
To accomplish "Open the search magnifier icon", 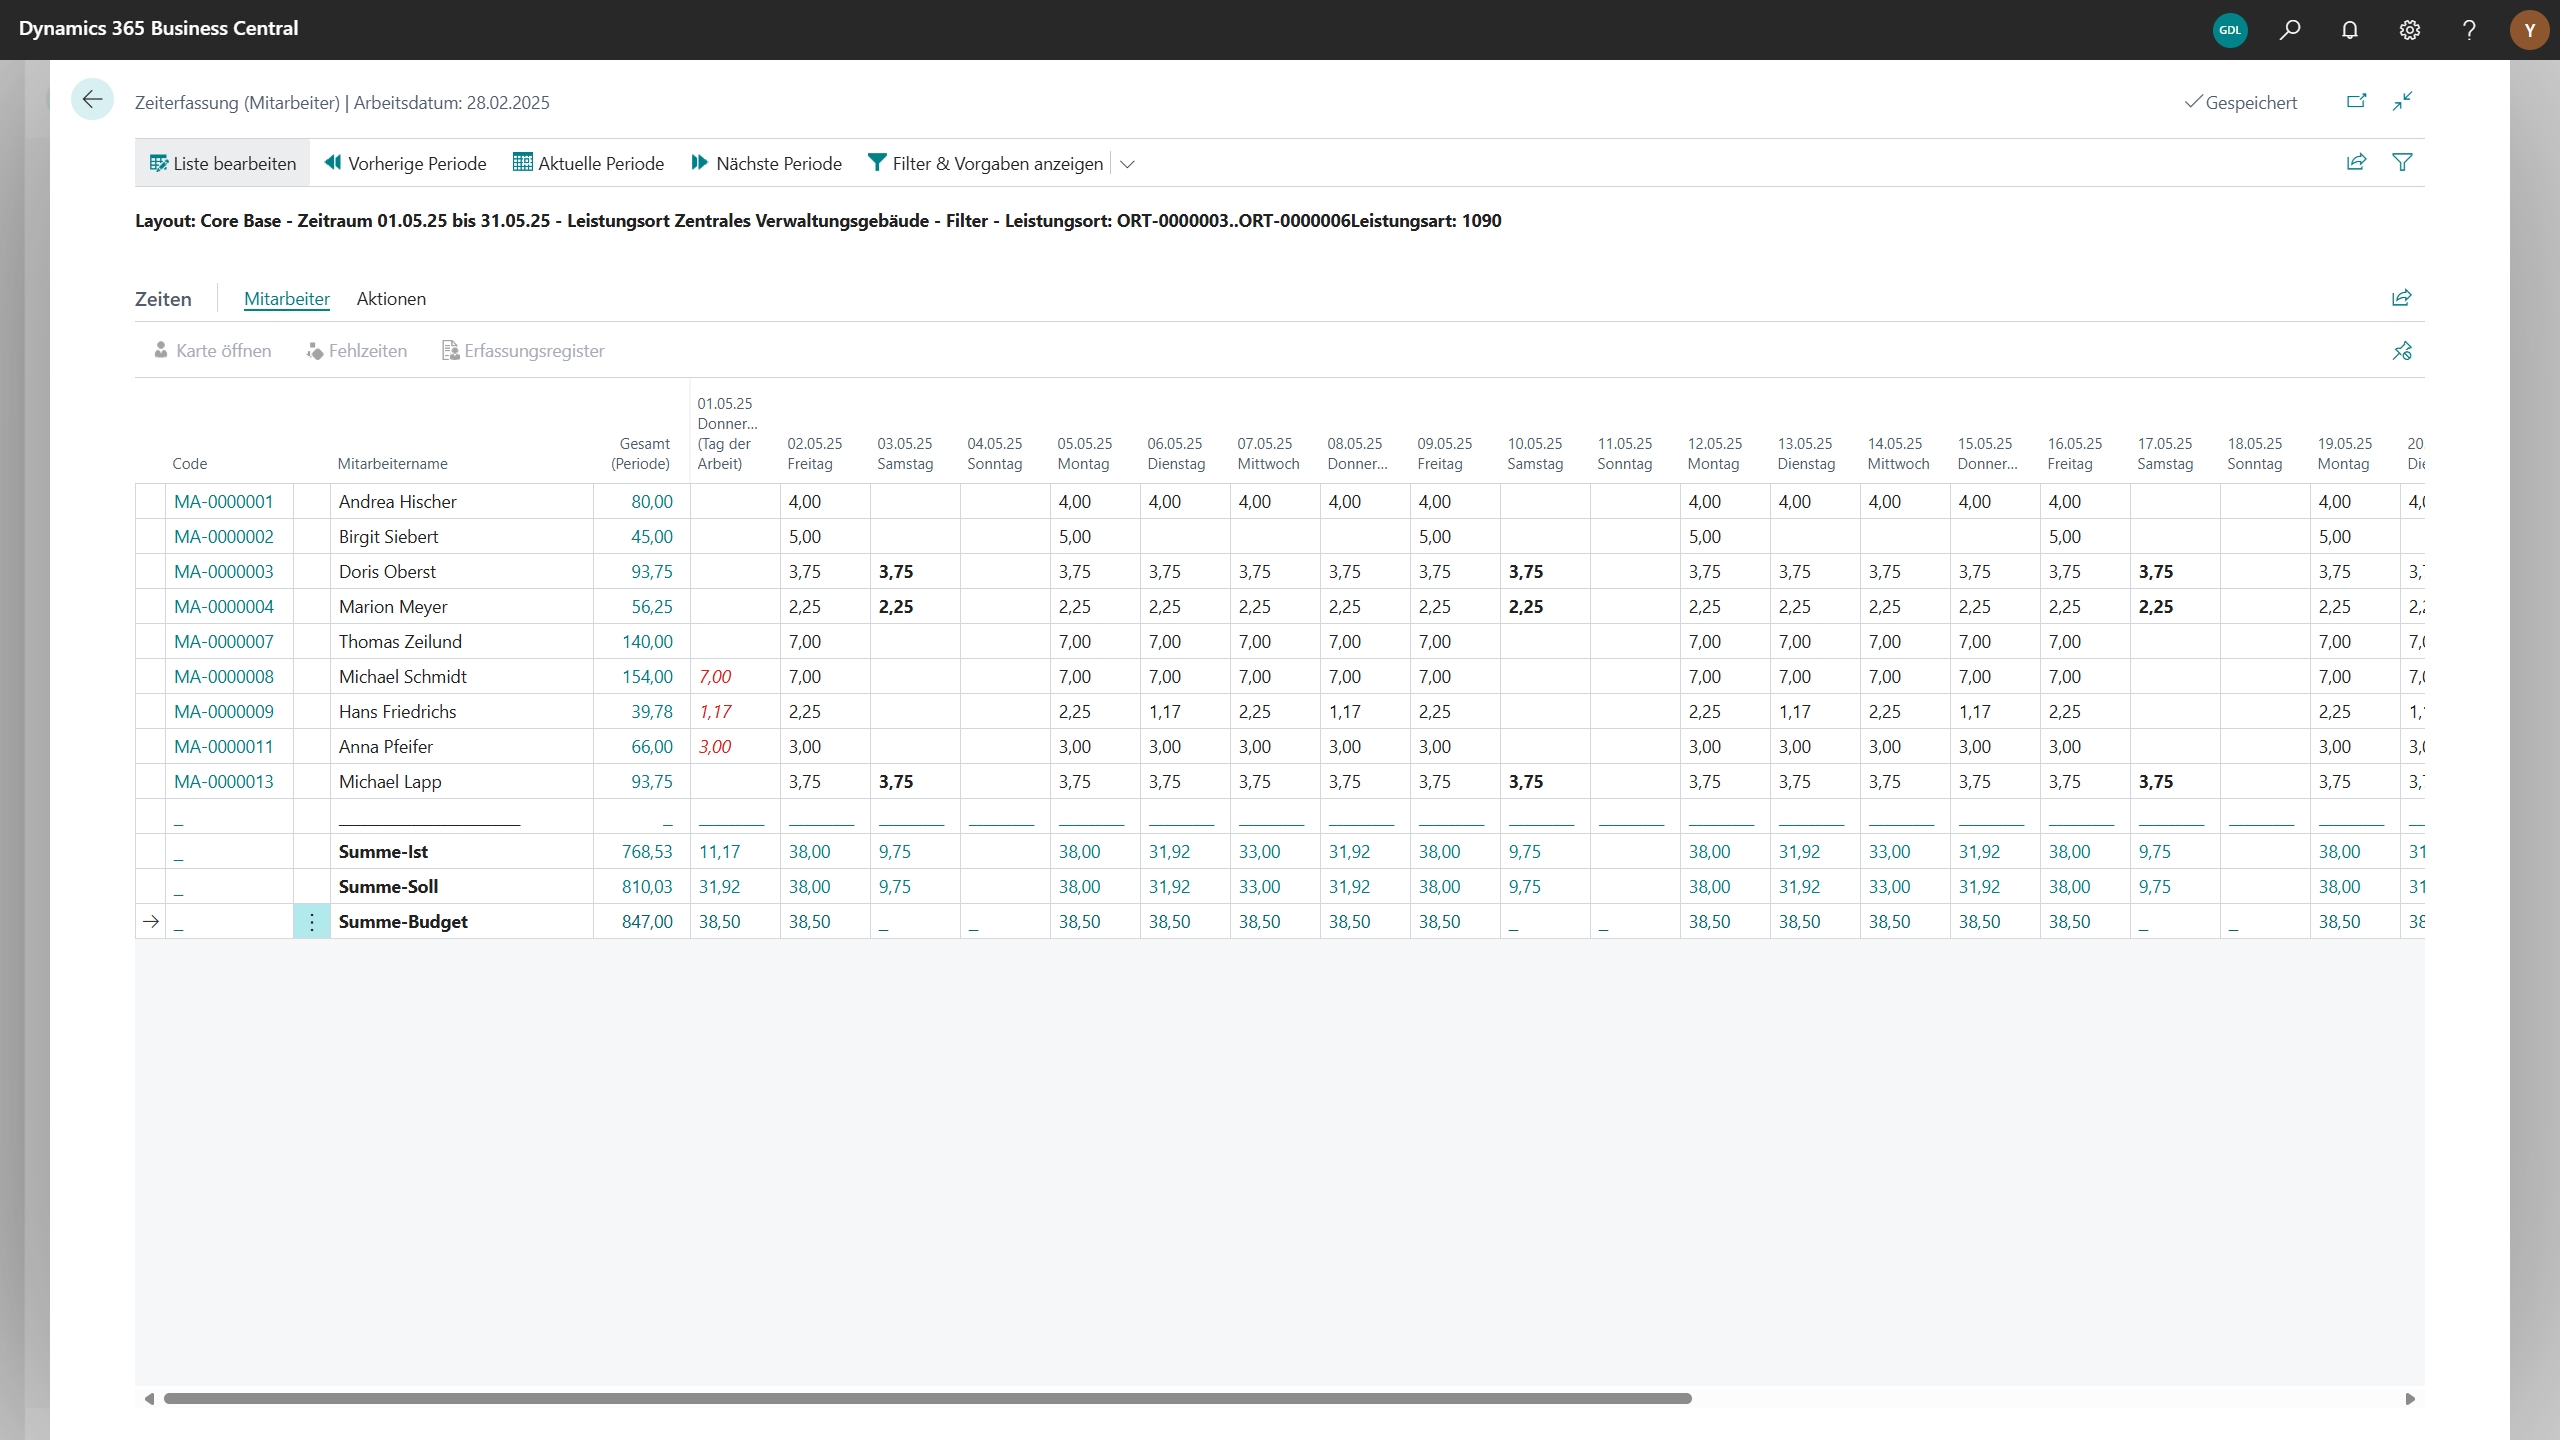I will [2289, 30].
